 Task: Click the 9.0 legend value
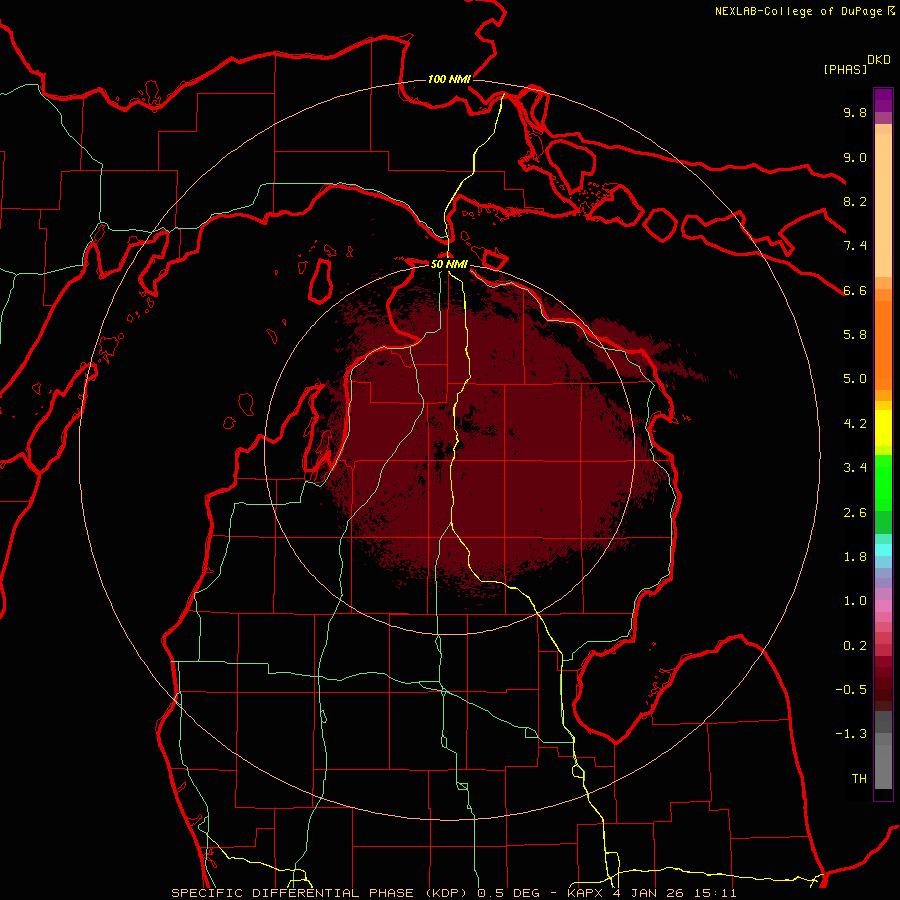(x=855, y=158)
